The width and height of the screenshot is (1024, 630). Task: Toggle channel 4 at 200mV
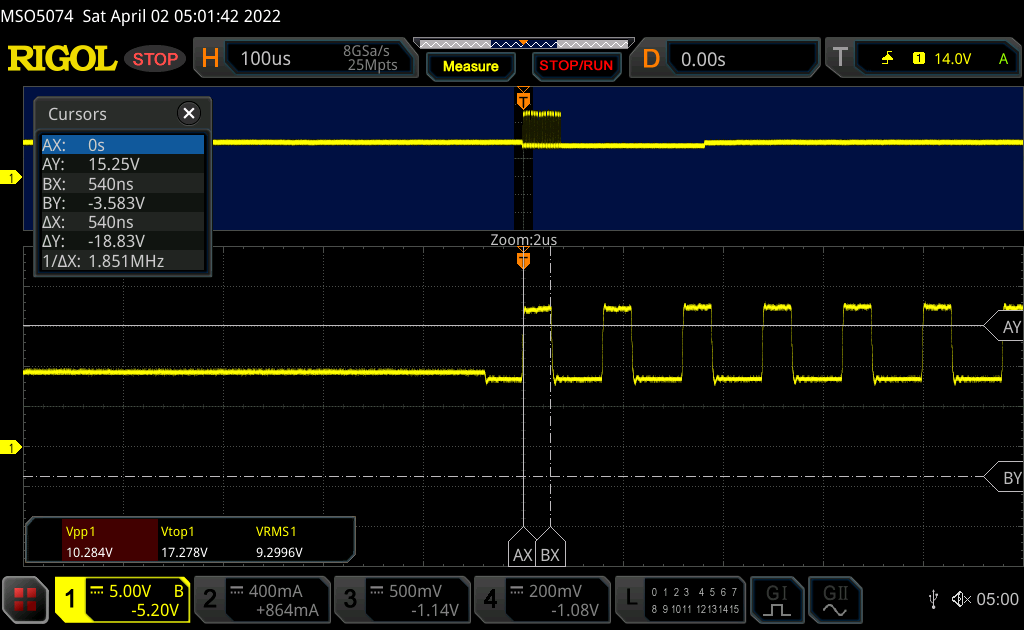542,599
